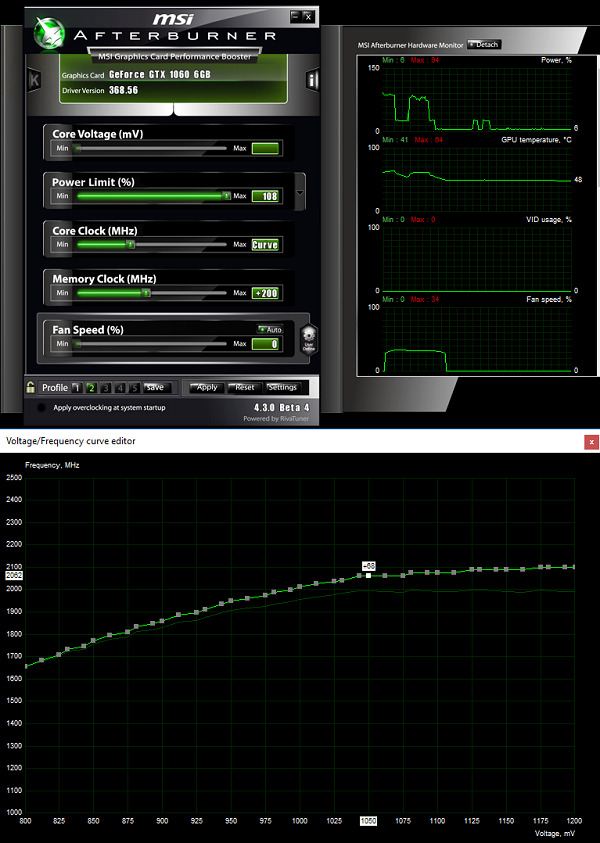600x843 pixels.
Task: Select profile slot 1
Action: point(77,388)
